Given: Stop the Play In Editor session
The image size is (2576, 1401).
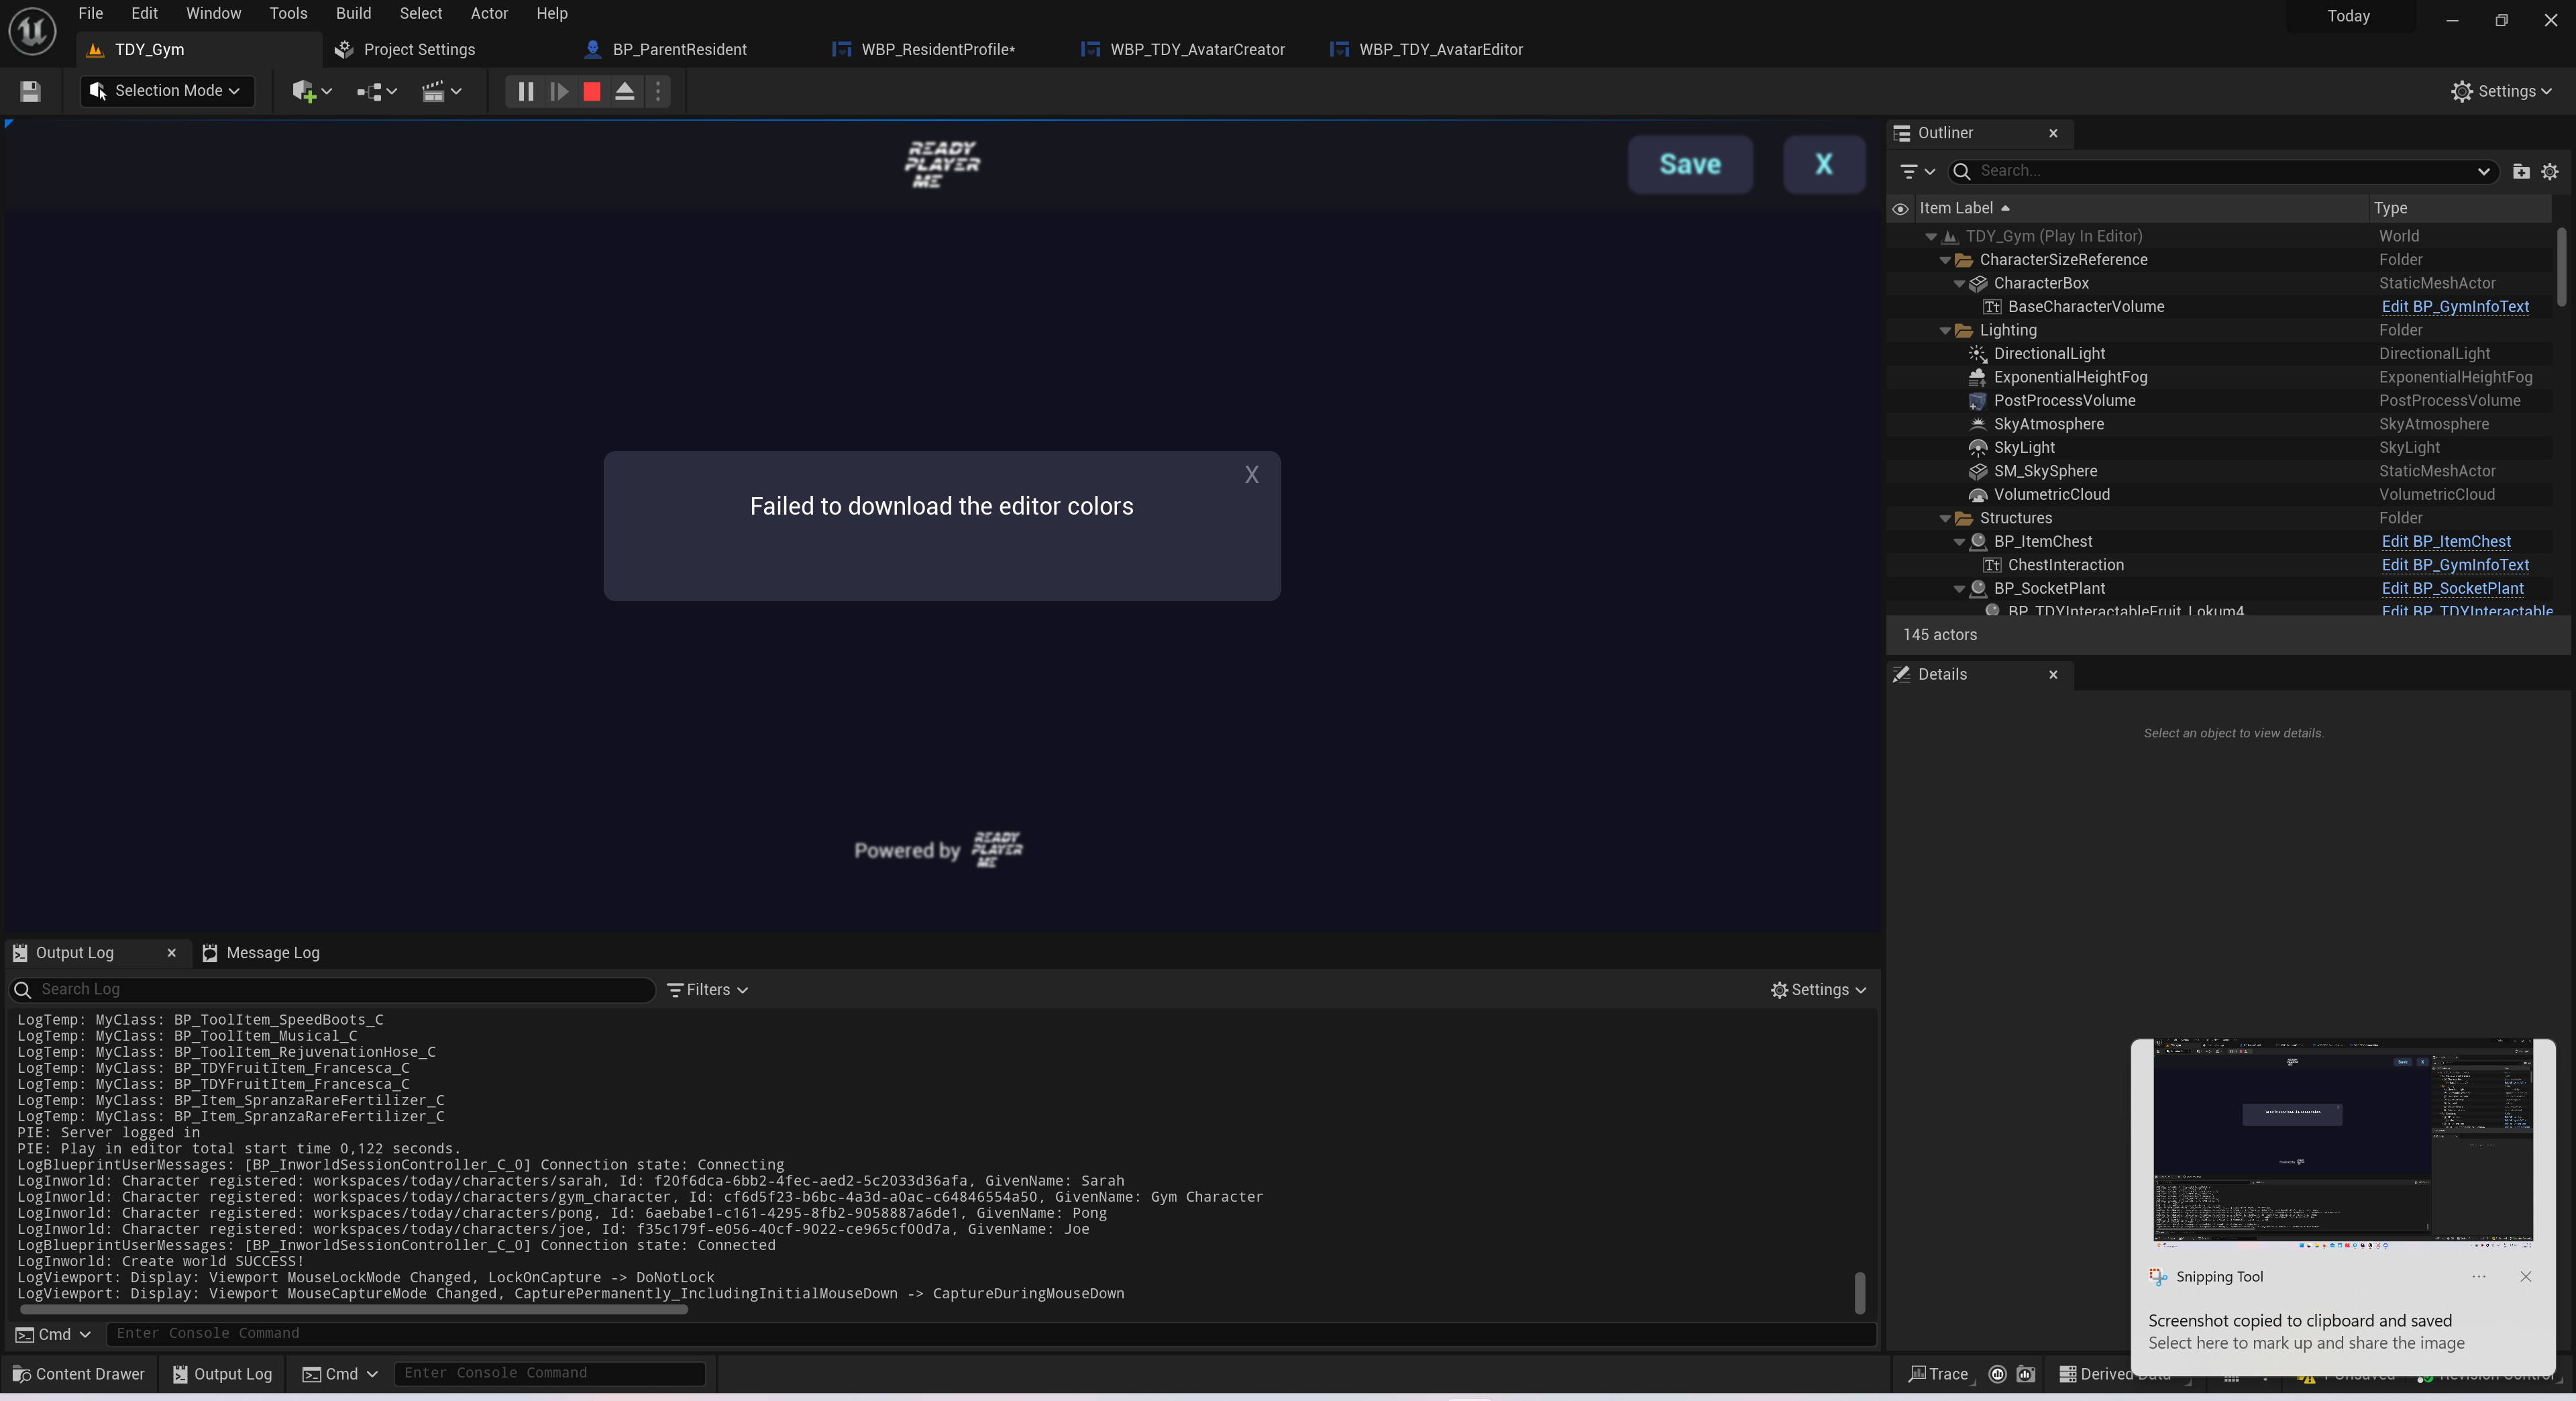Looking at the screenshot, I should [590, 91].
